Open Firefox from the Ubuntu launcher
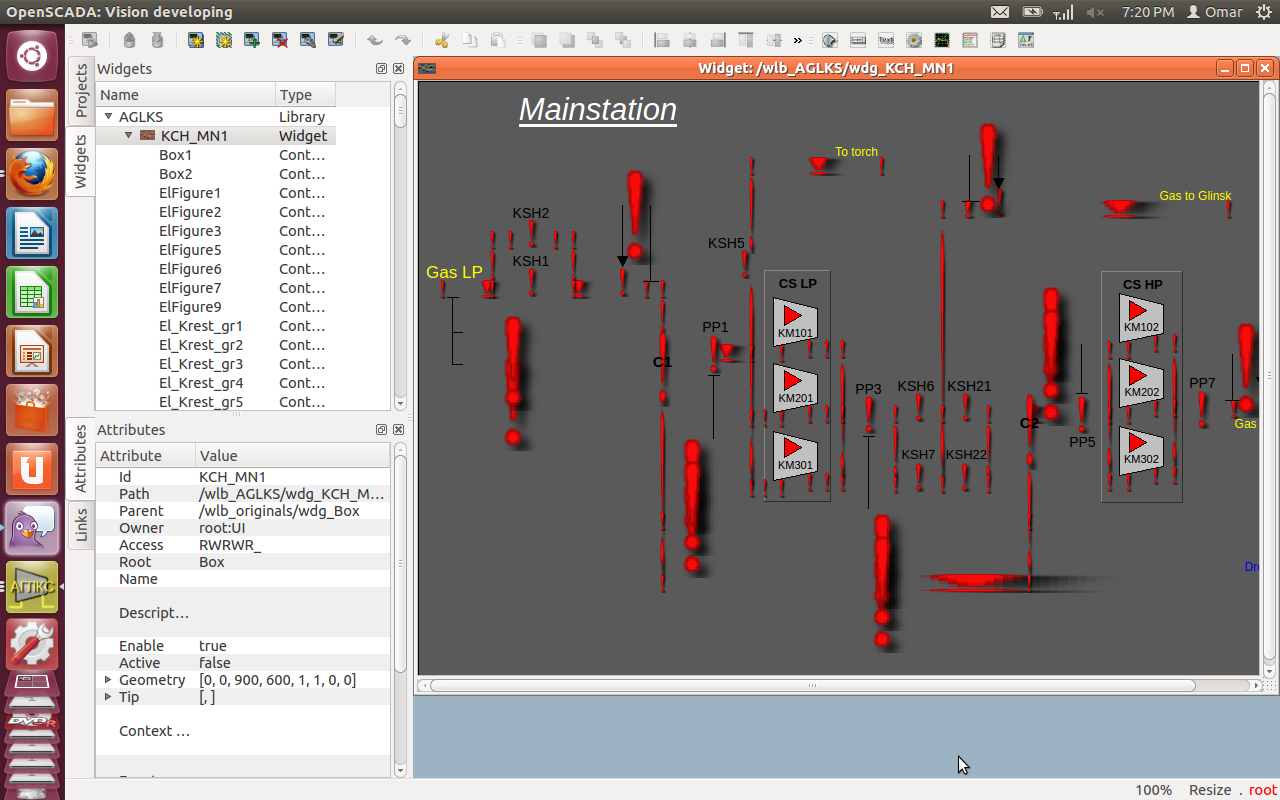Viewport: 1280px width, 800px height. pyautogui.click(x=32, y=175)
